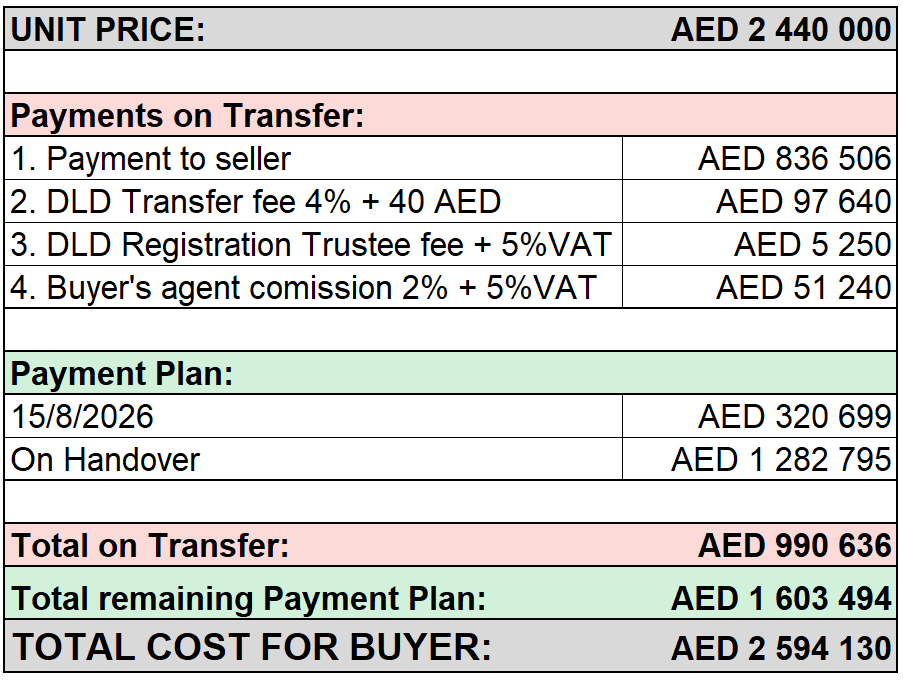Select the AED 51 240 amount cell
This screenshot has height=680, width=903.
tap(760, 287)
